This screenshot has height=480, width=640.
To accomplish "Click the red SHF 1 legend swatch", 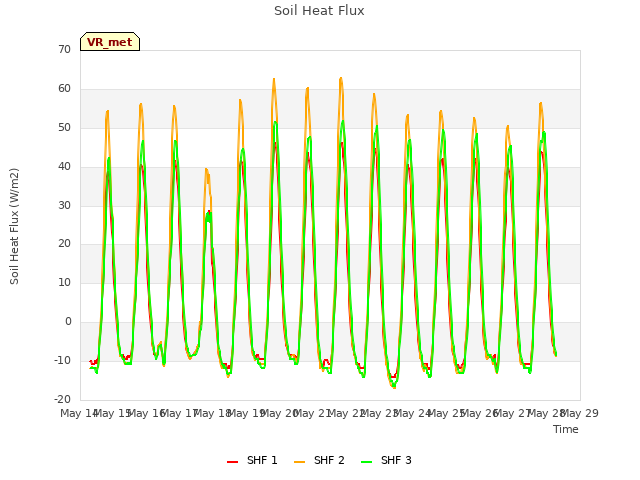I will (x=232, y=462).
